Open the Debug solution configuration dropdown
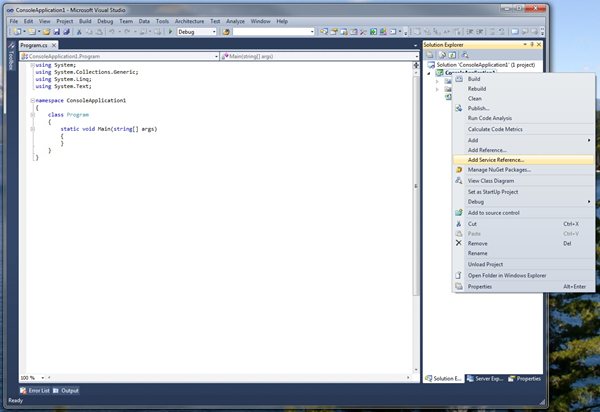The width and height of the screenshot is (600, 412). 214,32
